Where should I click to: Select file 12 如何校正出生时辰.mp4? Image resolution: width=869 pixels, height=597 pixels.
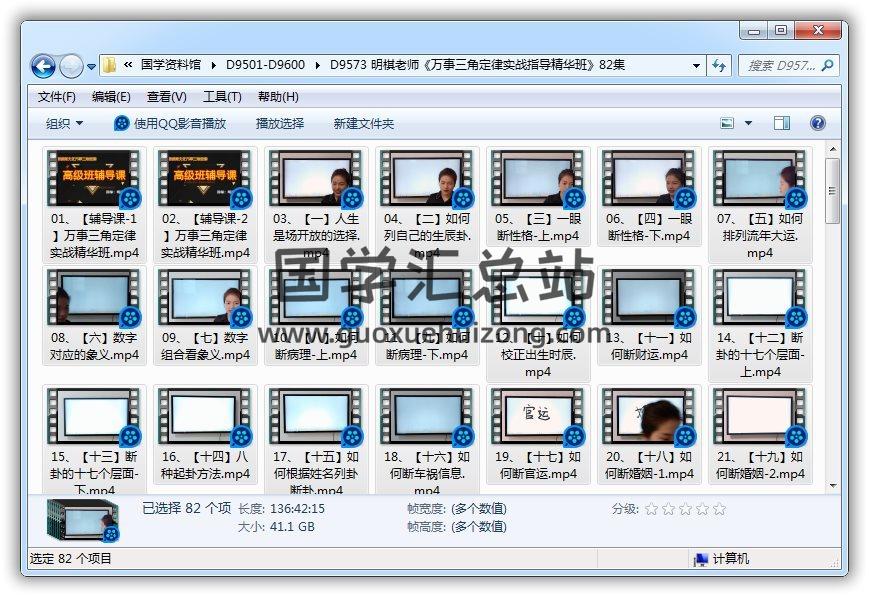tap(538, 324)
